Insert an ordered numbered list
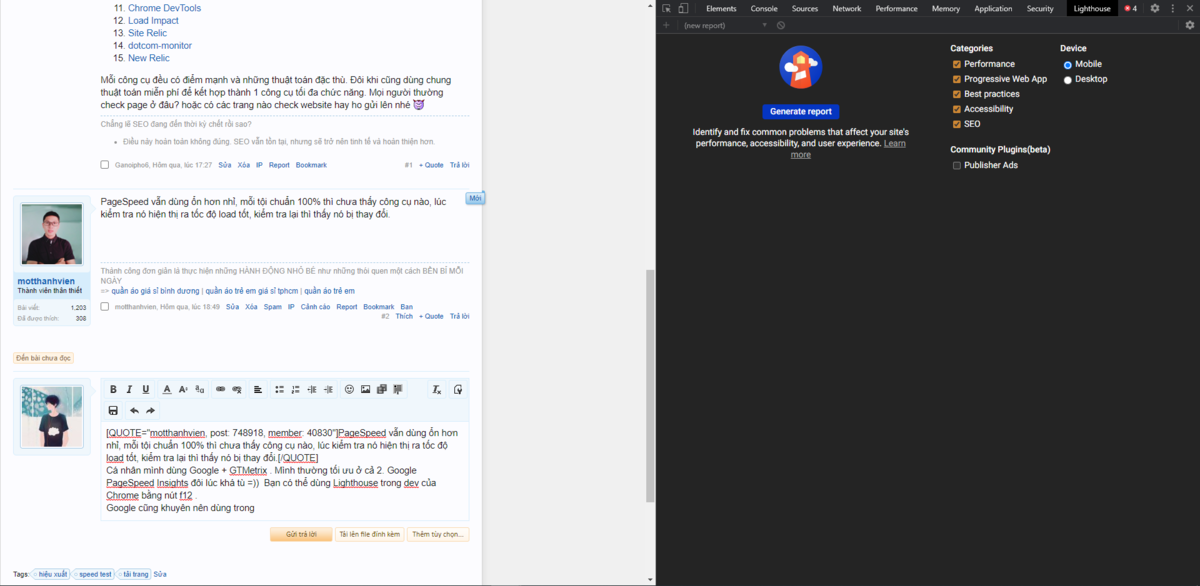 296,389
